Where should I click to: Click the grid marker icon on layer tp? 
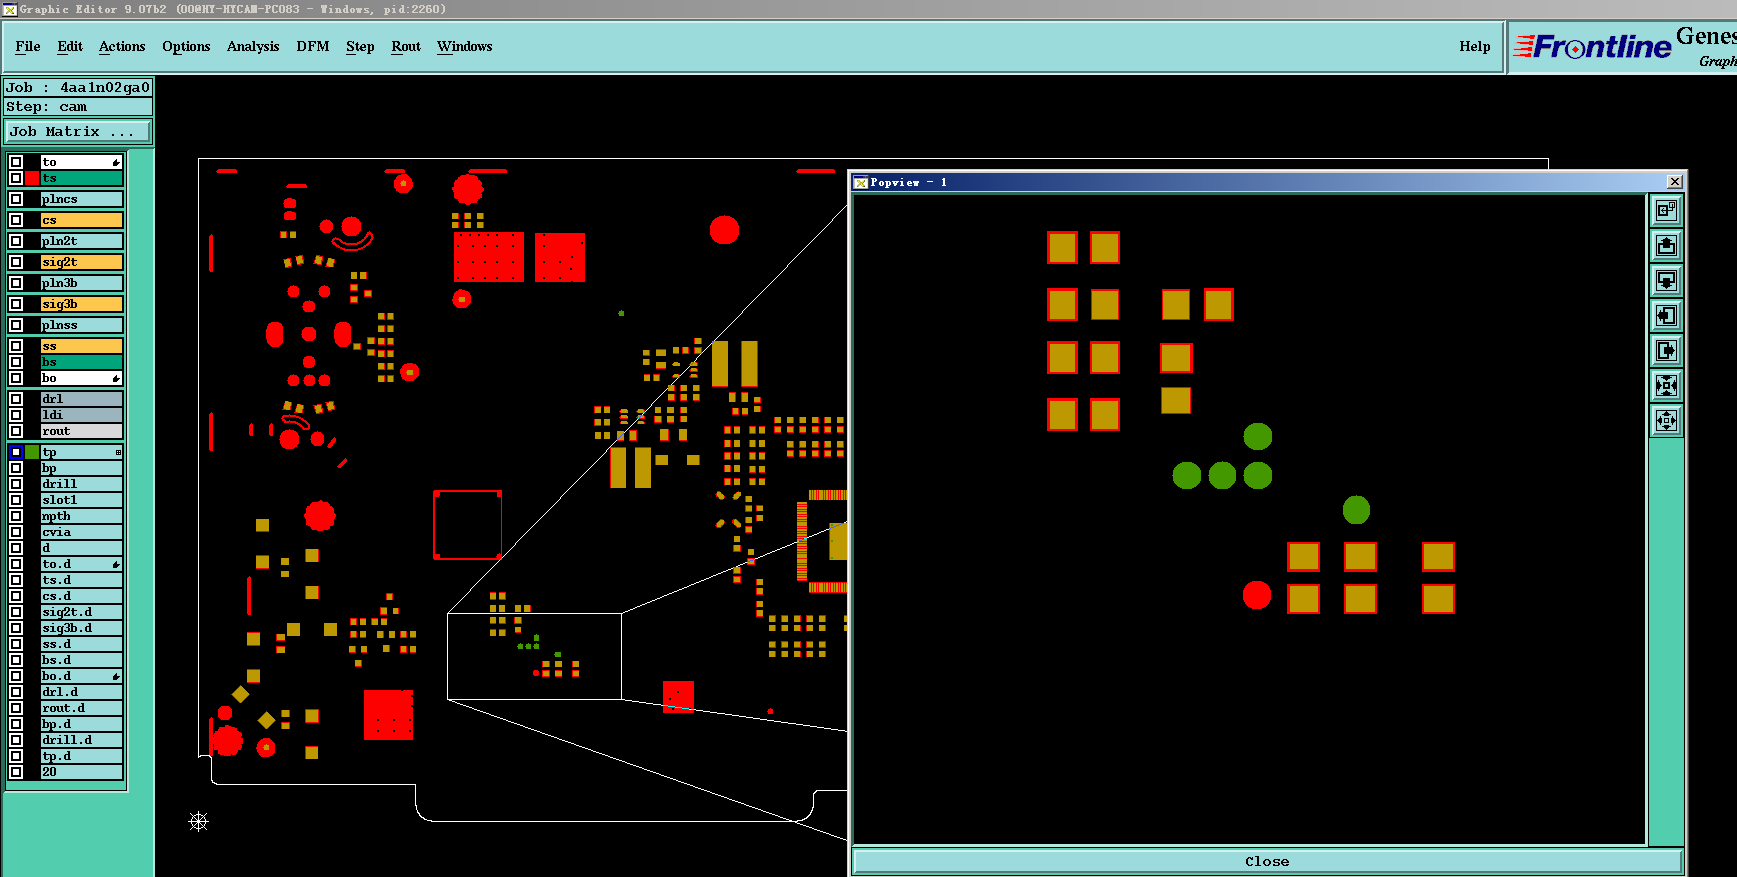point(118,452)
